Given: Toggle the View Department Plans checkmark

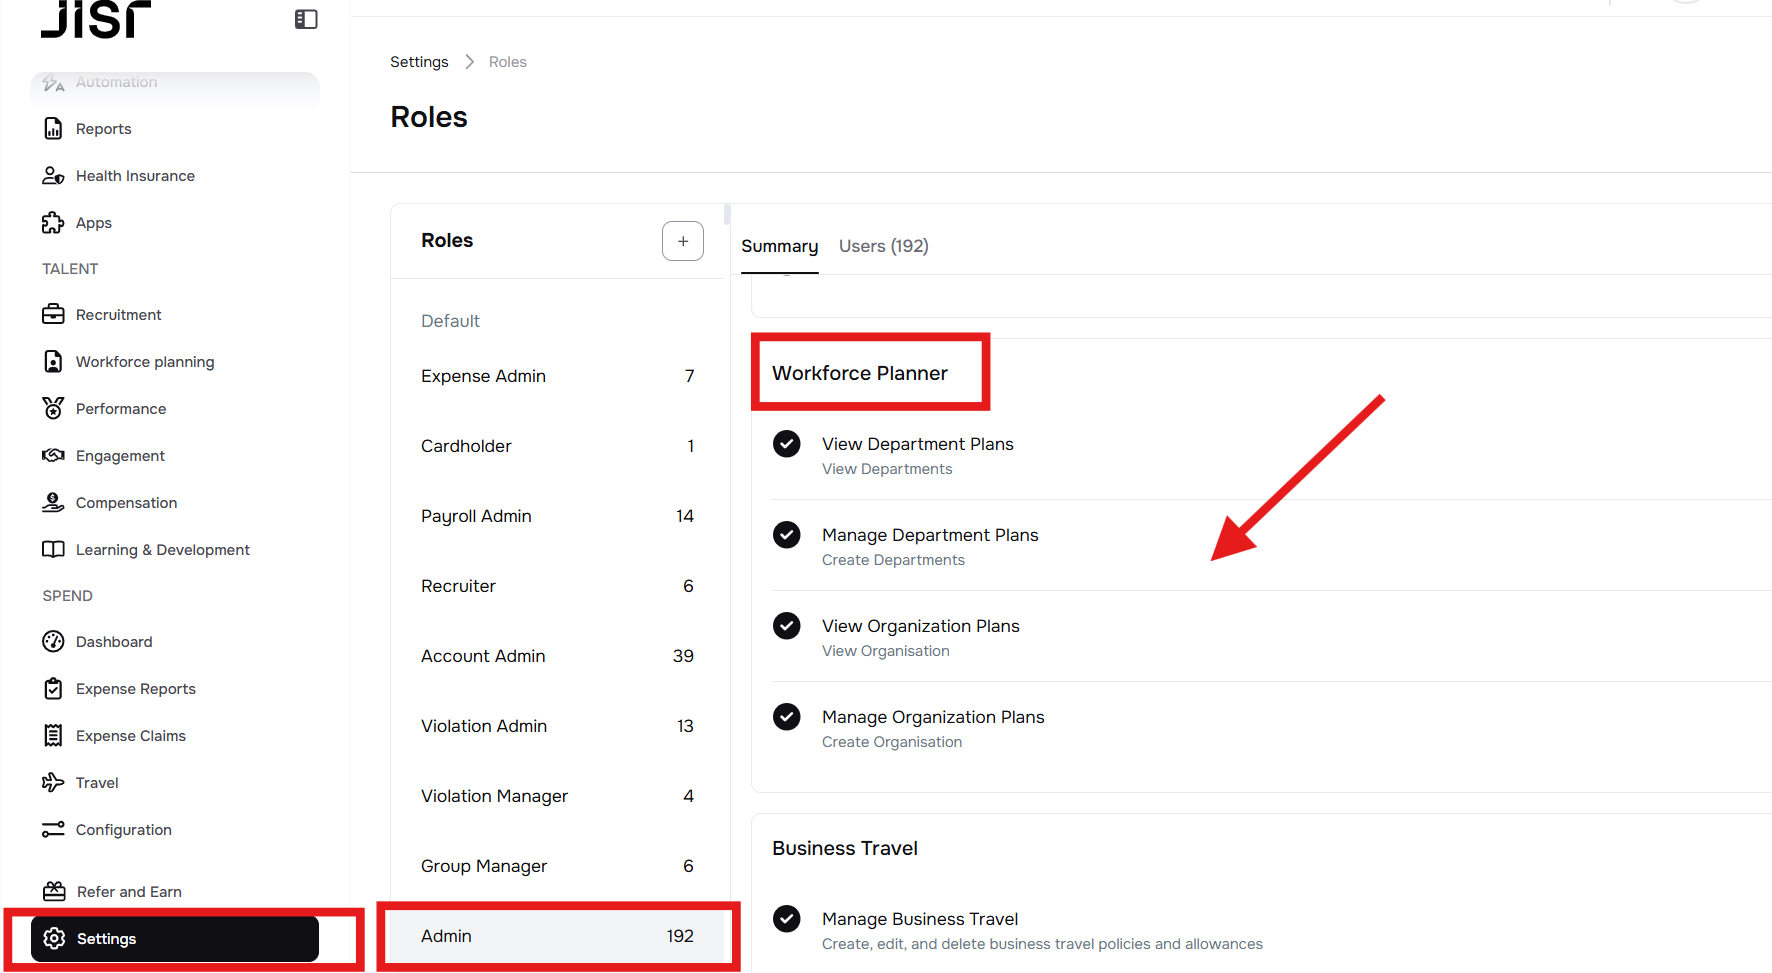Looking at the screenshot, I should click(787, 444).
